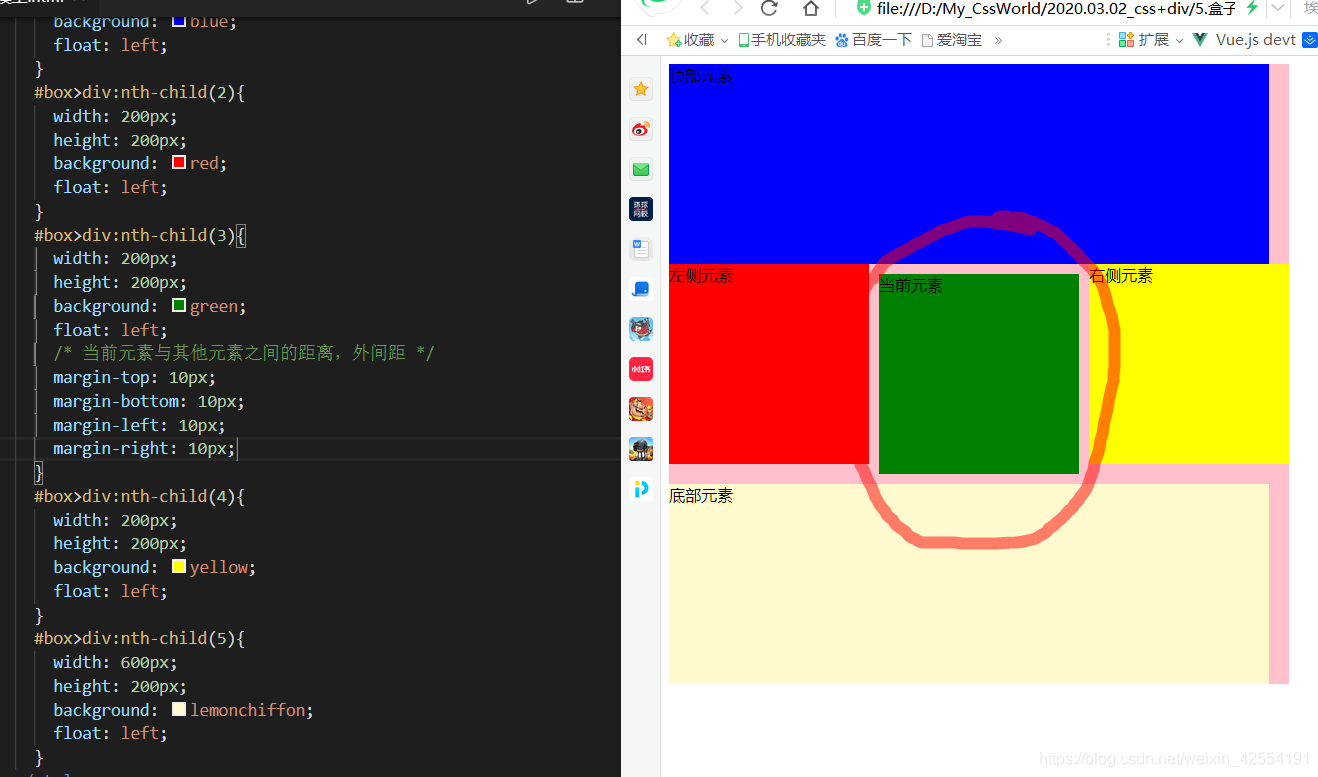The height and width of the screenshot is (777, 1318).
Task: Click the 扩展 label in toolbar
Action: pos(1154,40)
